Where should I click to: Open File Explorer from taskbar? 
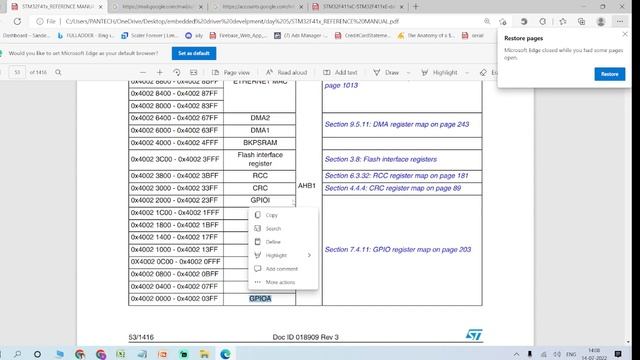pyautogui.click(x=204, y=354)
